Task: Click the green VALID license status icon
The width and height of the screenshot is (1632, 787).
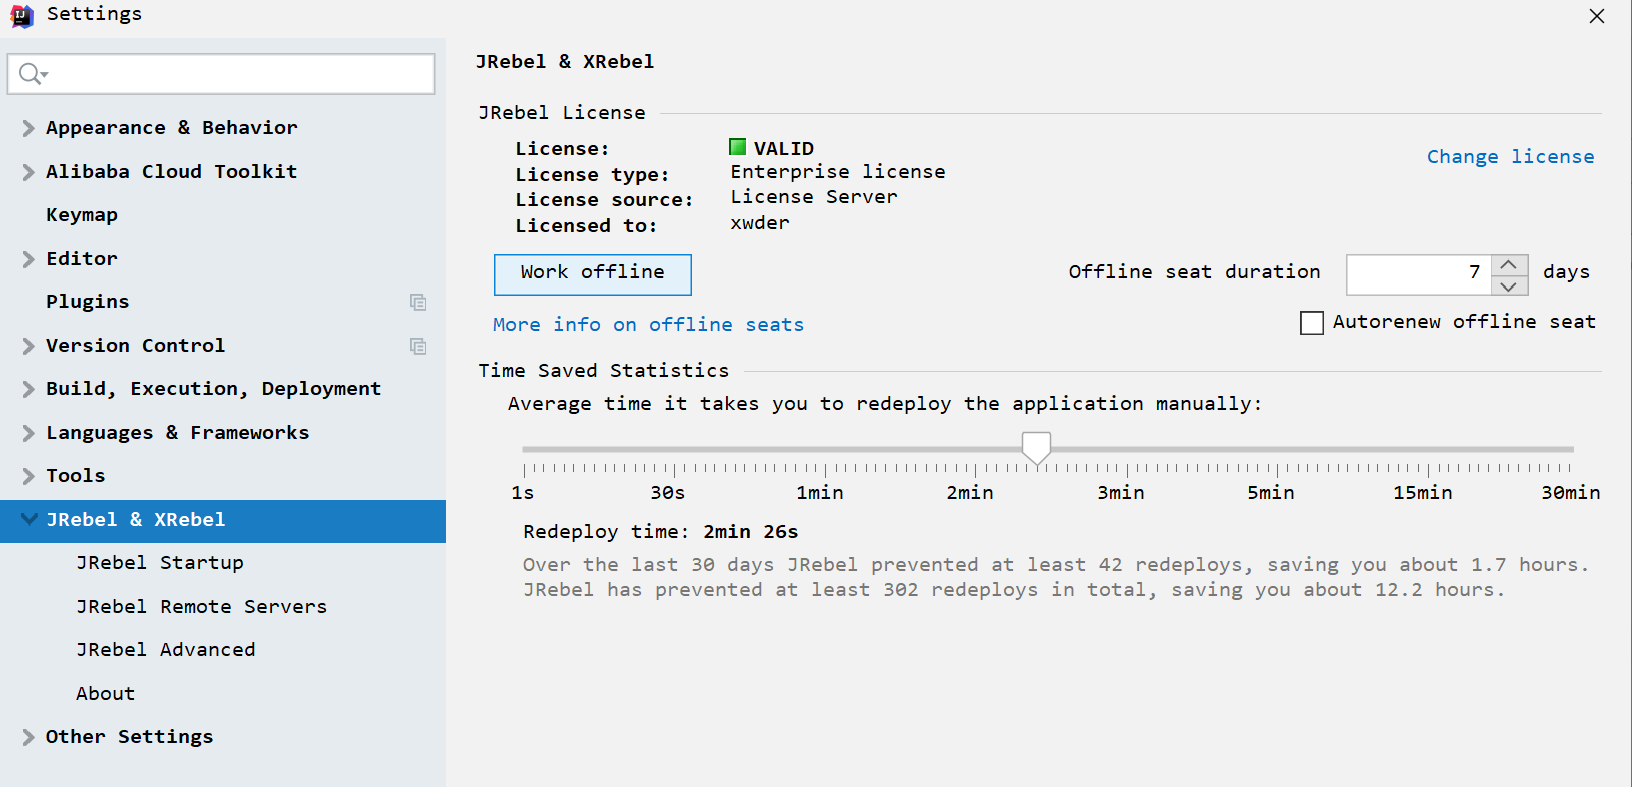Action: (738, 147)
